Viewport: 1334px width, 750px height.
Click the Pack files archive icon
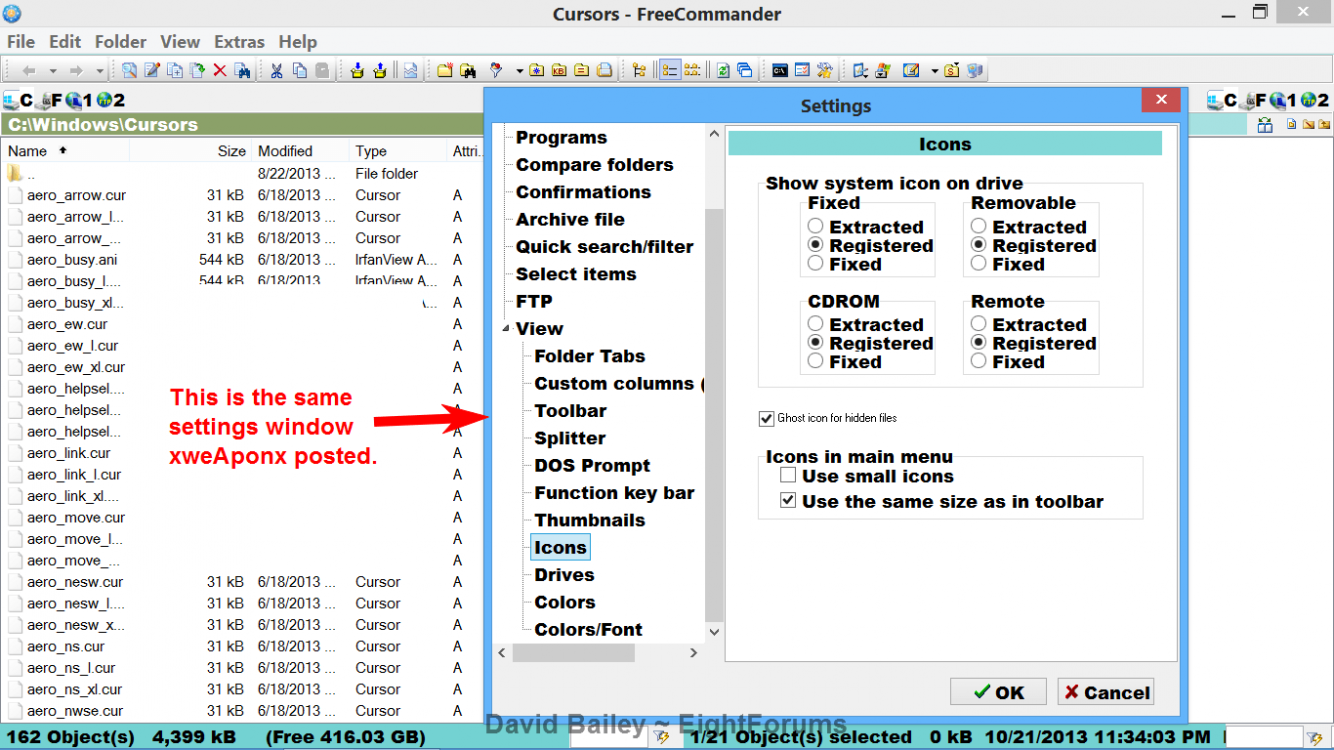tap(358, 71)
